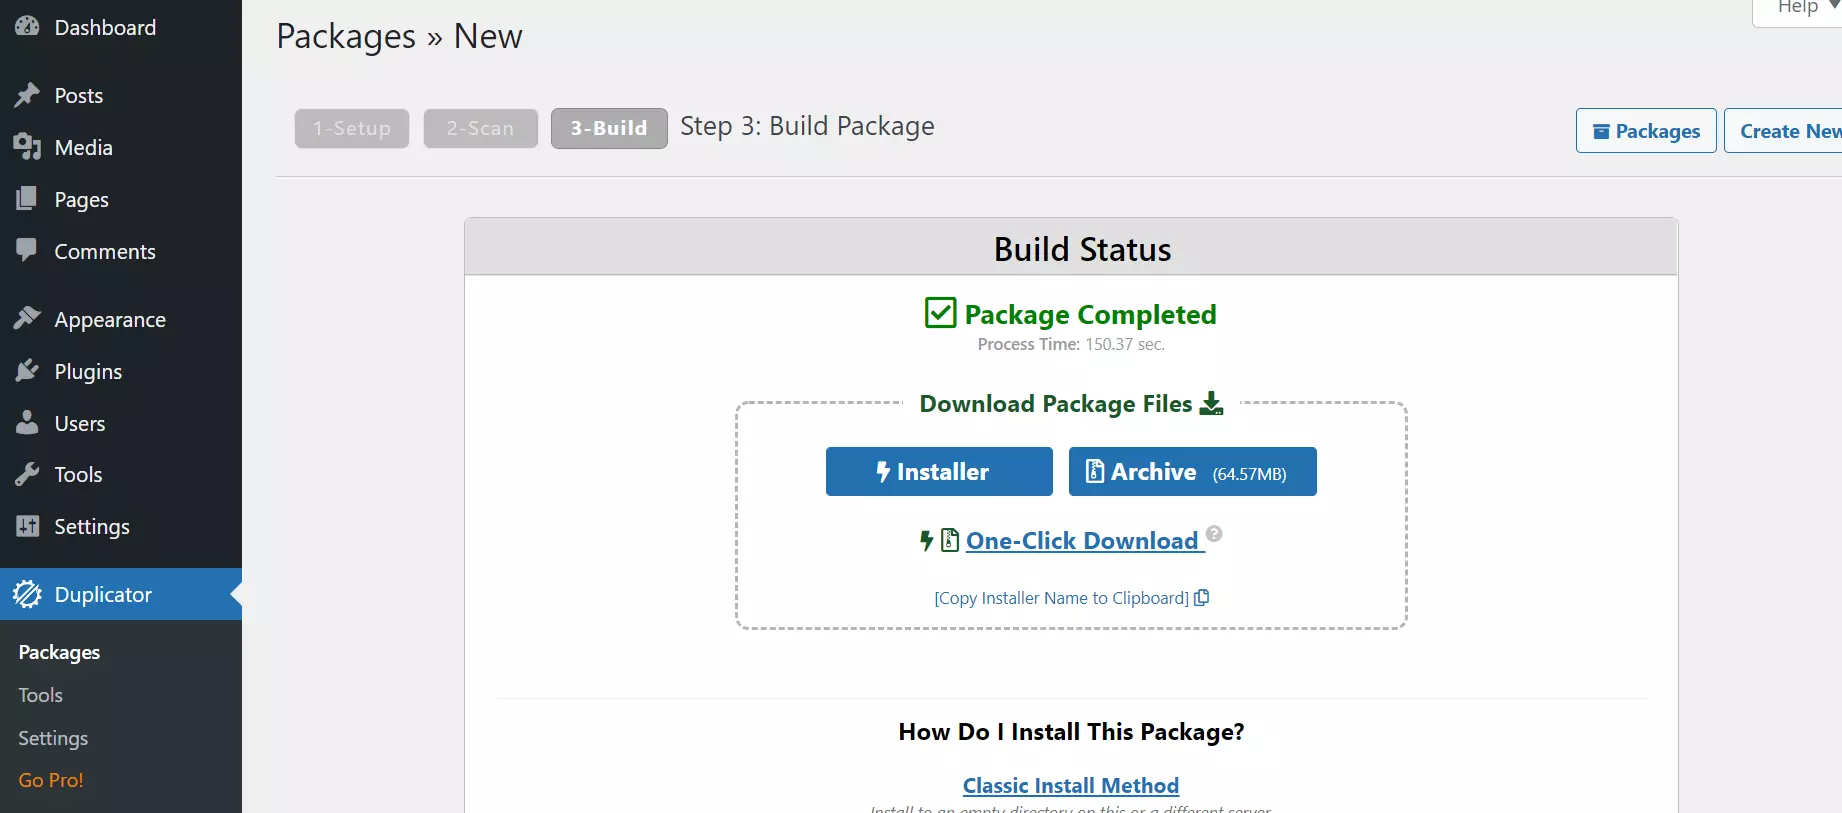Click the Settings sliders icon
This screenshot has height=813, width=1842.
pyautogui.click(x=27, y=526)
